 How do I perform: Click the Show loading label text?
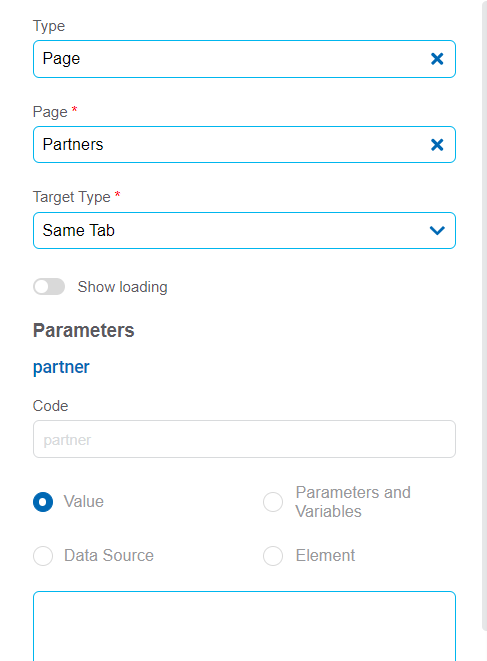pos(123,287)
